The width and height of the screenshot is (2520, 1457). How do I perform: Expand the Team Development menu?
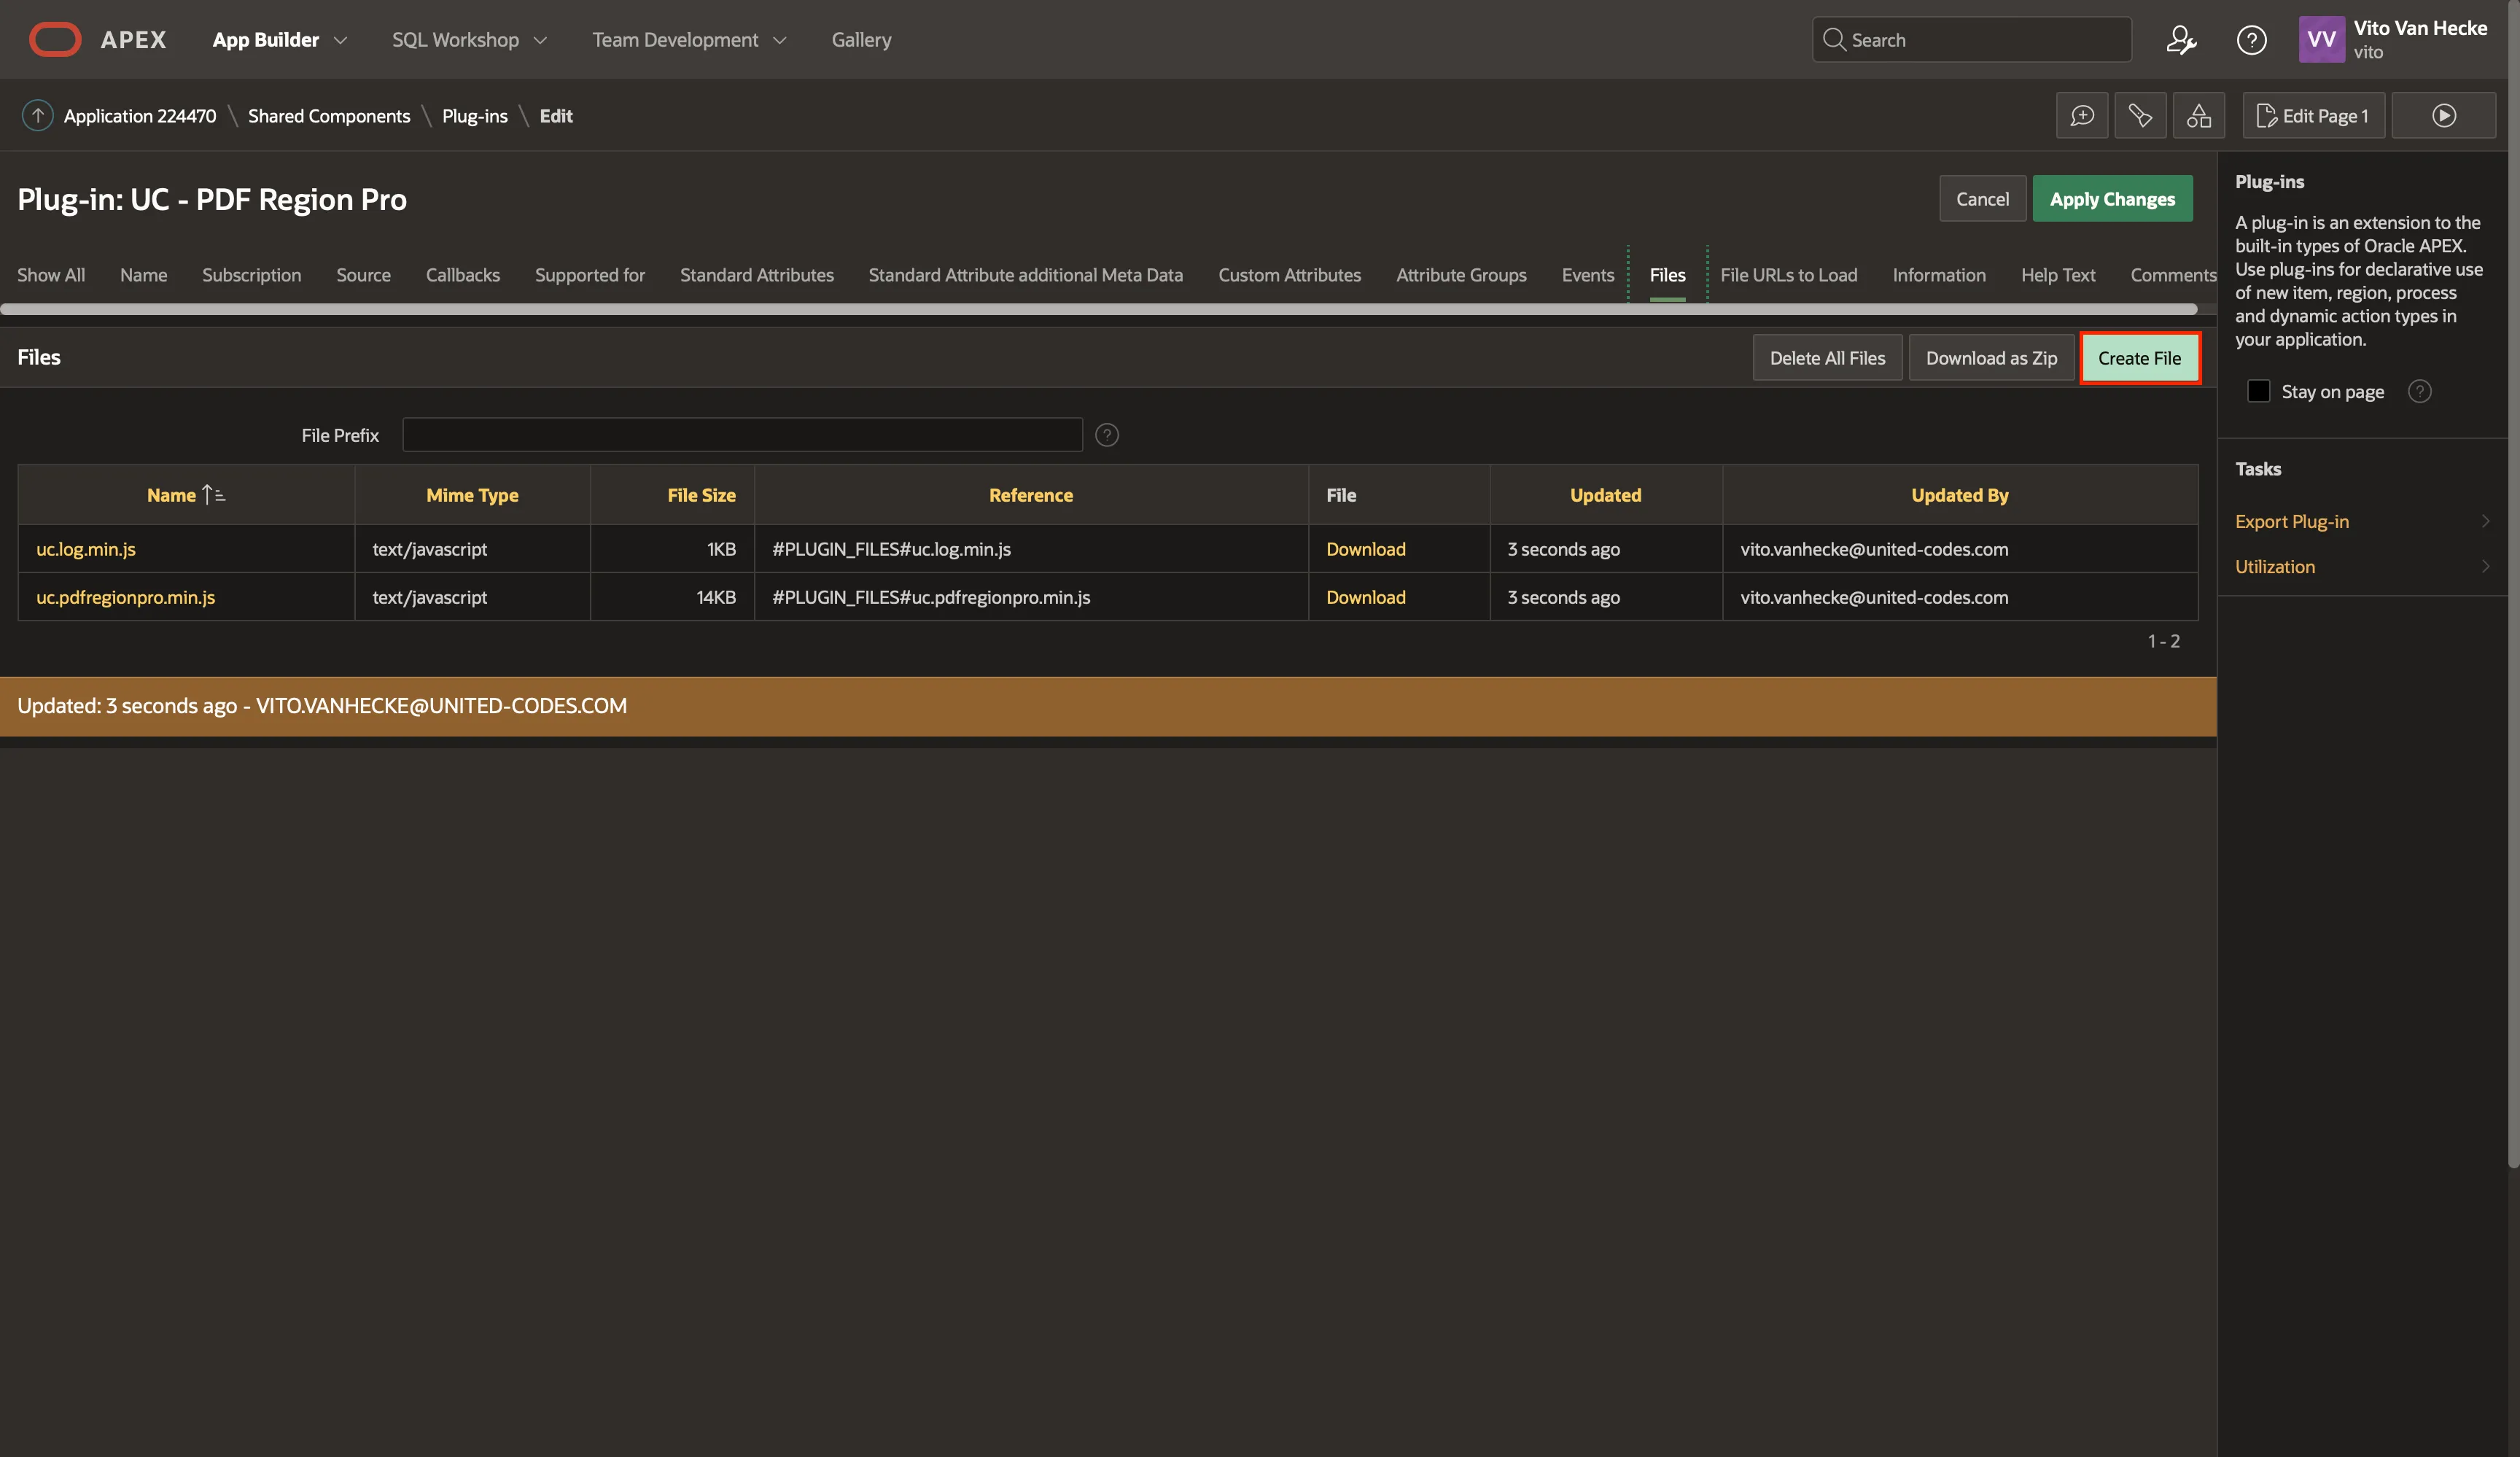coord(689,40)
